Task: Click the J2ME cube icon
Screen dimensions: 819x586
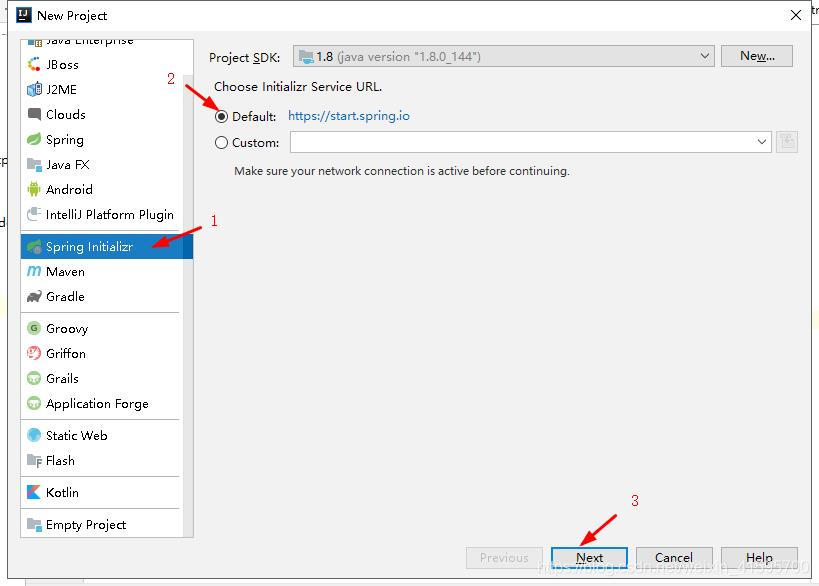Action: [34, 89]
